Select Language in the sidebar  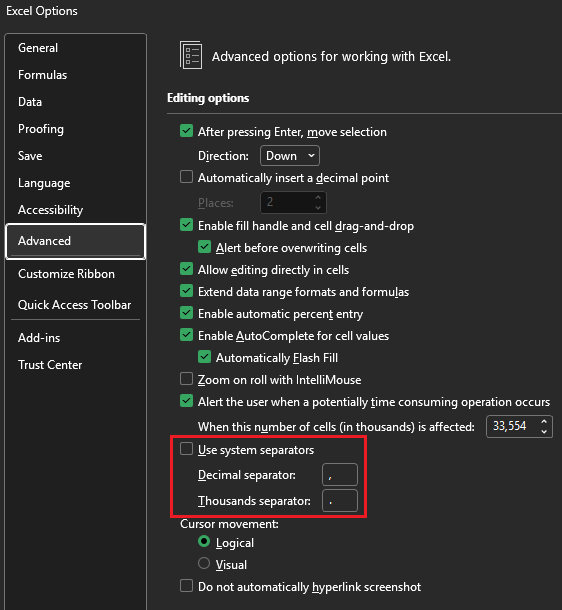pyautogui.click(x=44, y=183)
